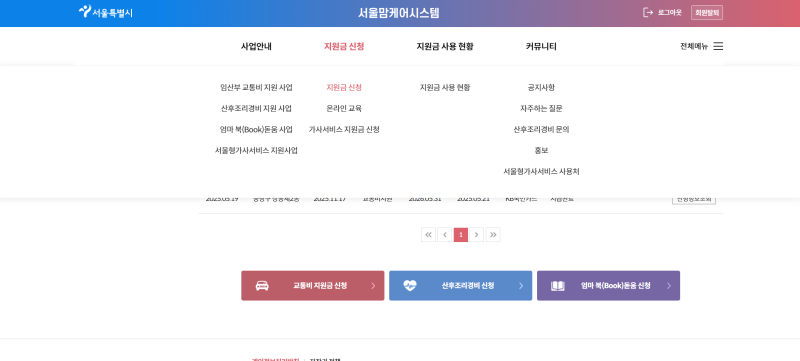Go to first page with double-left arrow

point(429,235)
